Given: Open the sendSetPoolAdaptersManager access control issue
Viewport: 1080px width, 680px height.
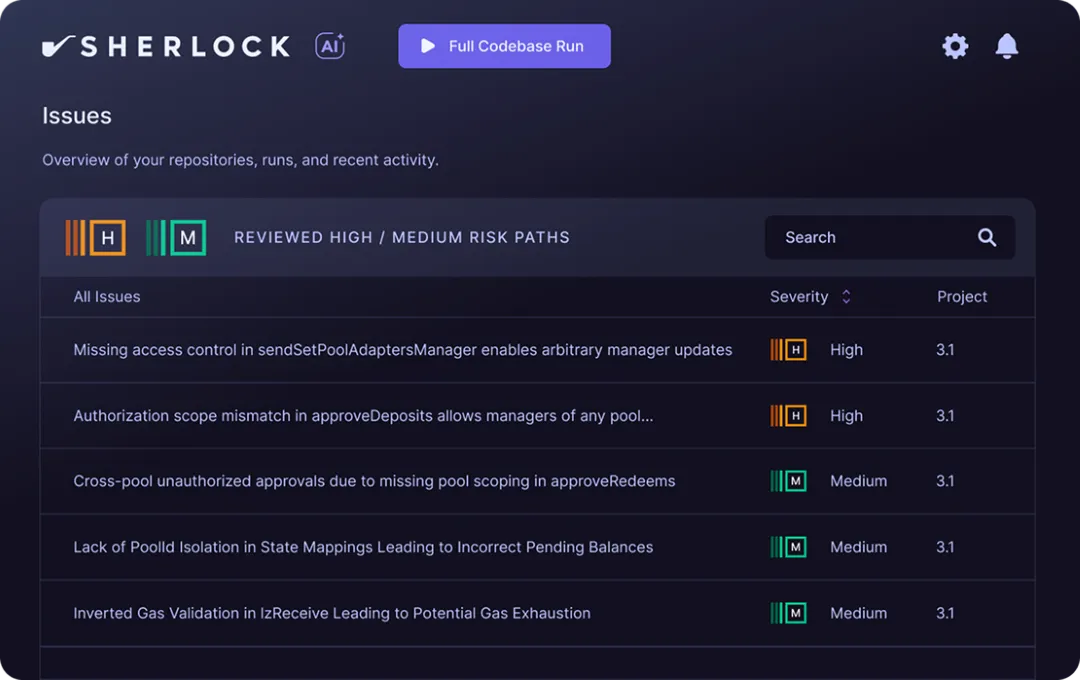Looking at the screenshot, I should tap(403, 350).
